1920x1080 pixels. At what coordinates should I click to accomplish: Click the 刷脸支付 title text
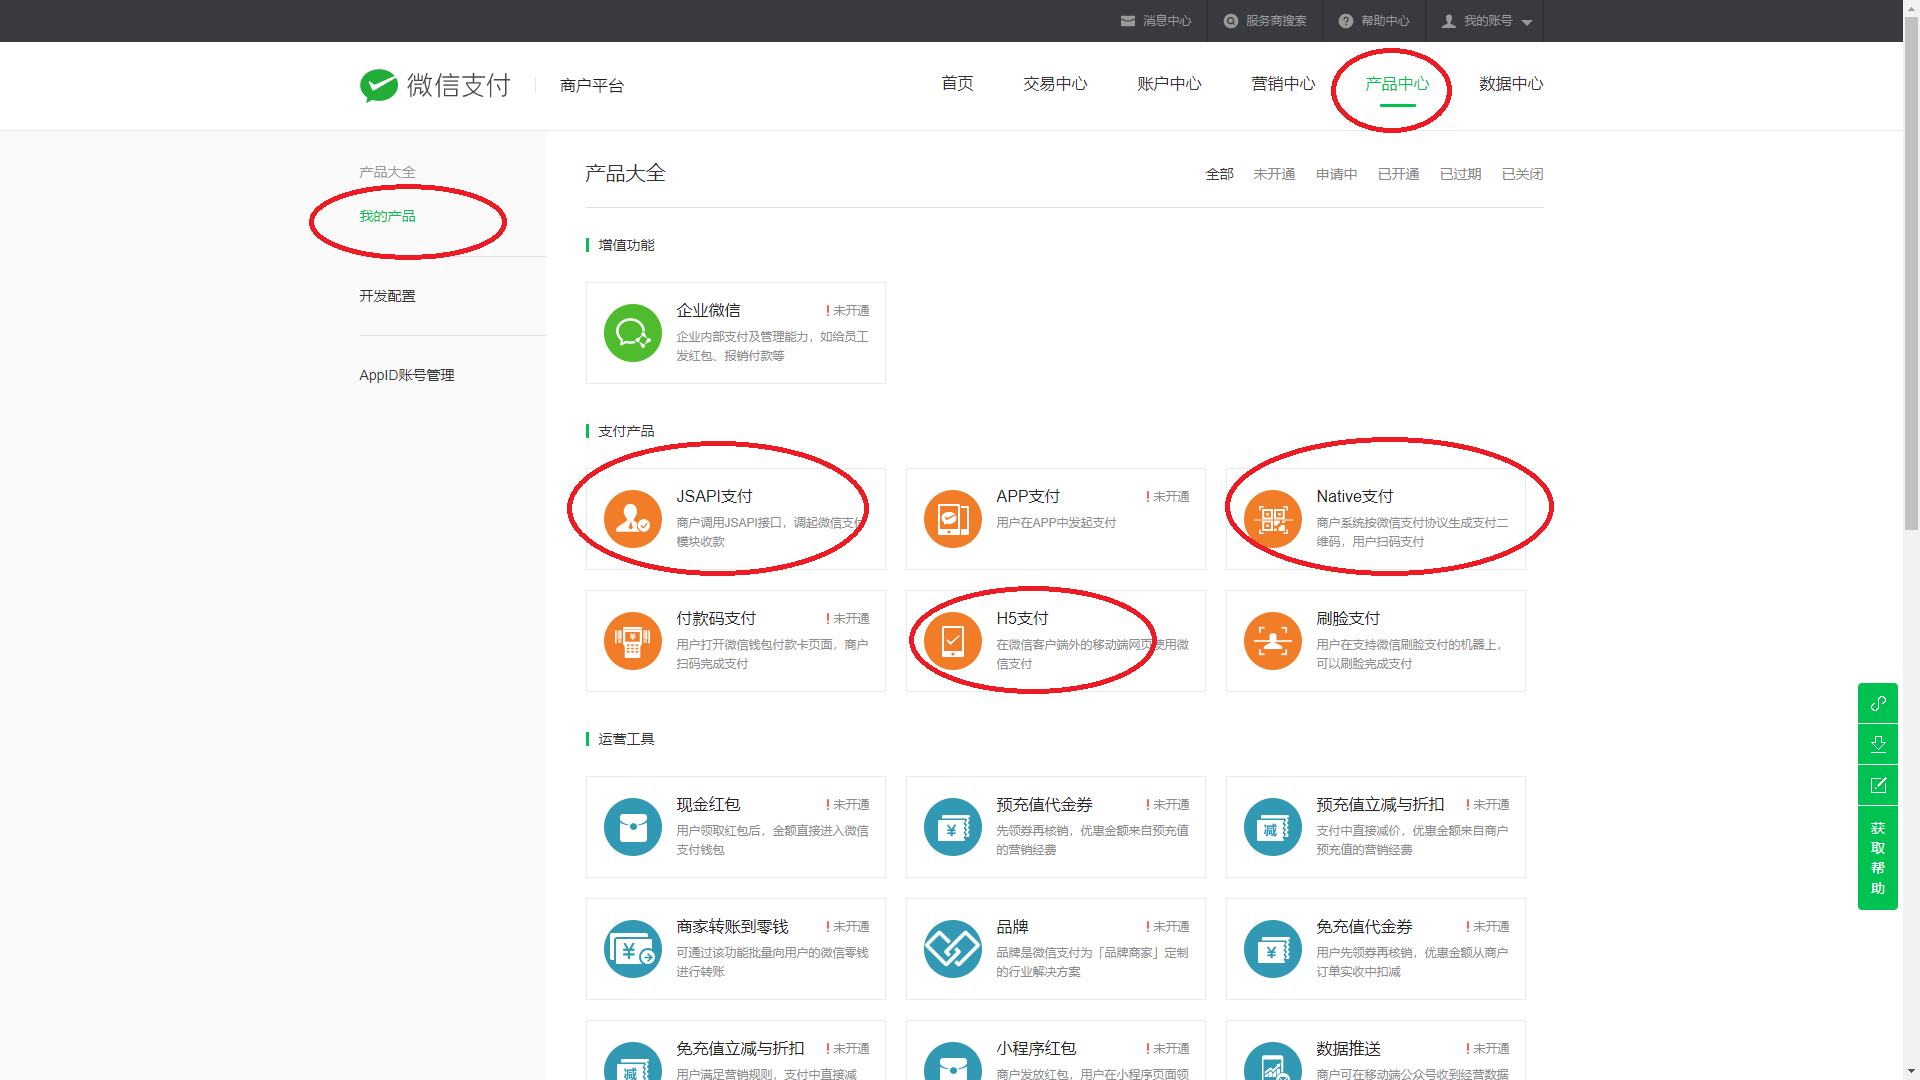pyautogui.click(x=1348, y=618)
